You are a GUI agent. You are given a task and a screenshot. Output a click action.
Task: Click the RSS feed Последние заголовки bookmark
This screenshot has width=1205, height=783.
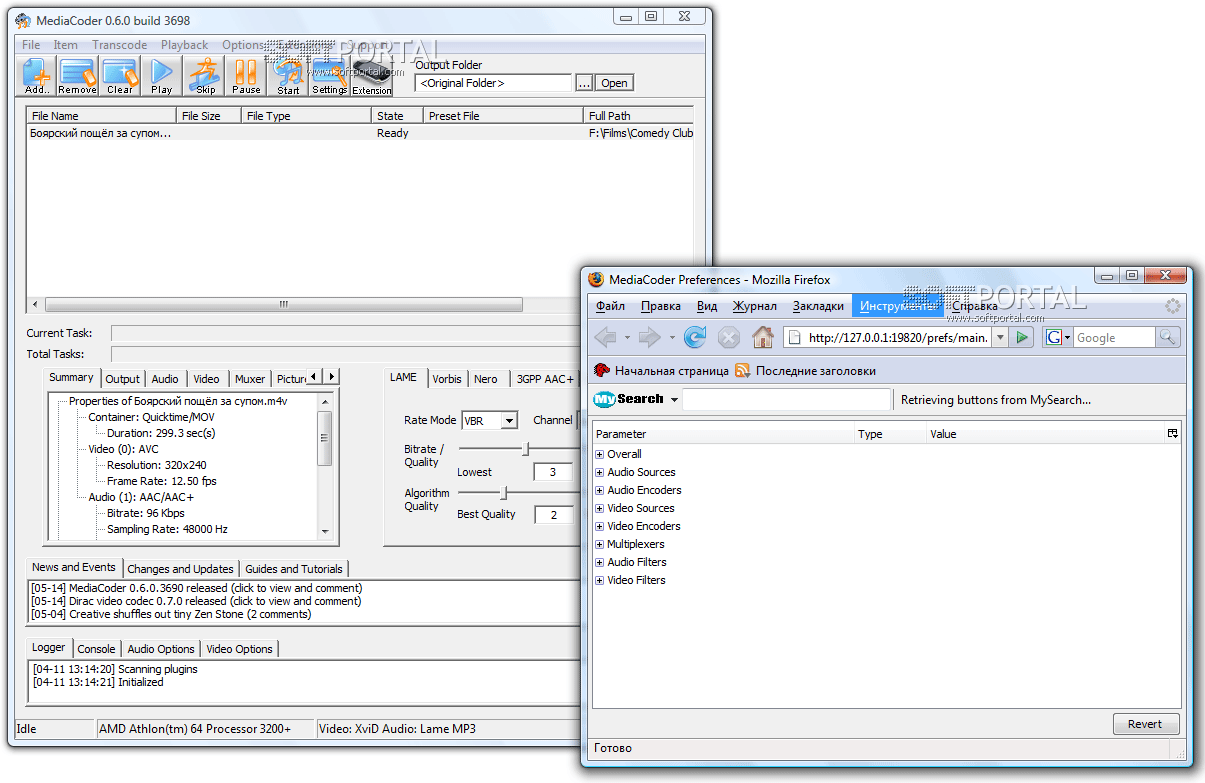pos(805,370)
